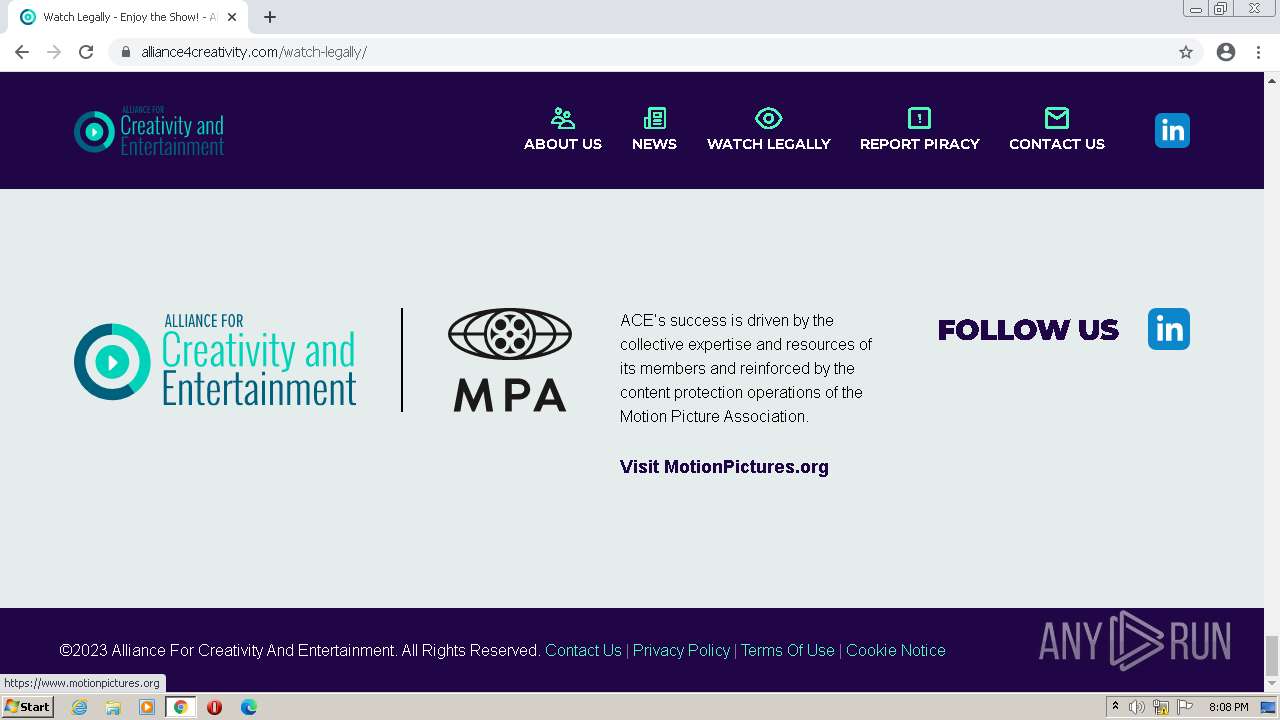The image size is (1280, 720).
Task: Open the Privacy Policy link
Action: 681,650
